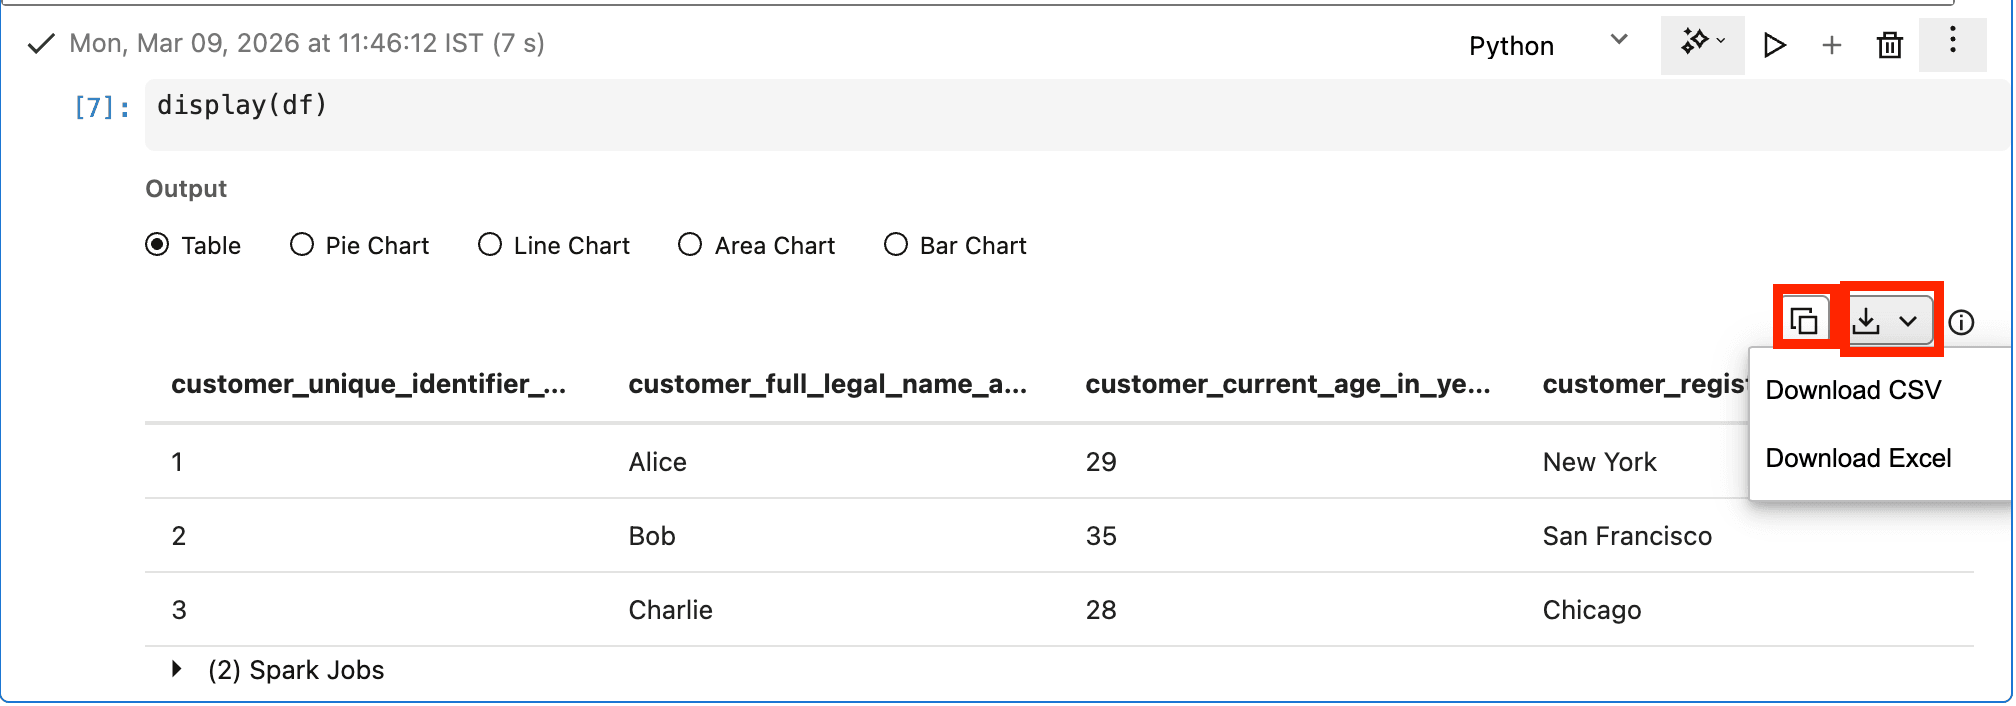Open the cell's three-dot more options

click(x=1952, y=42)
